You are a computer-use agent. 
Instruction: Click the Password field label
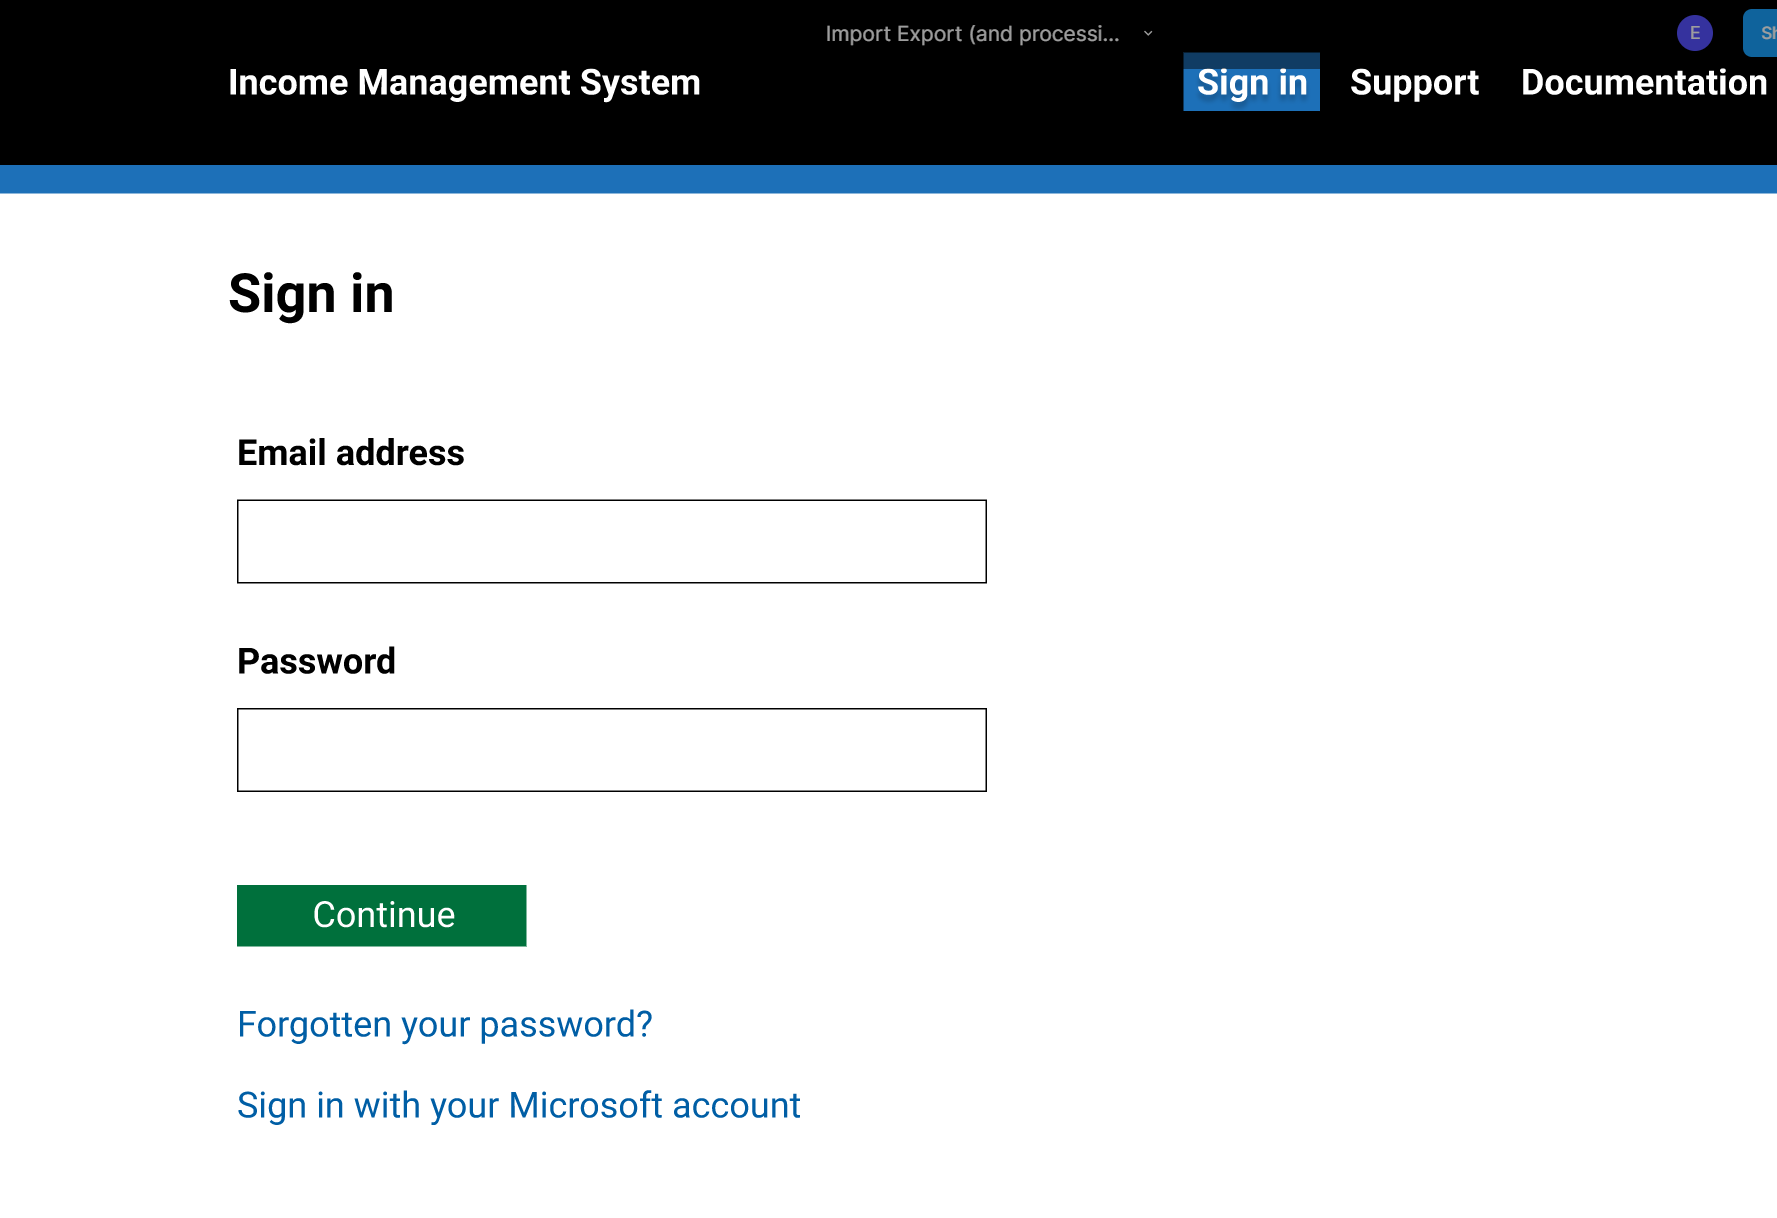[316, 661]
